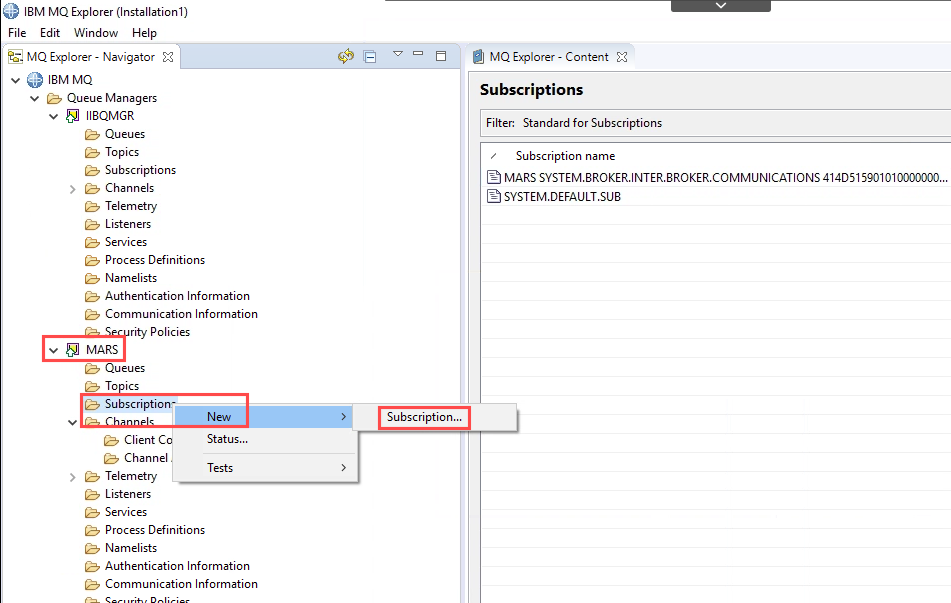951x603 pixels.
Task: Select Subscriptions folder under MARS
Action: (140, 403)
